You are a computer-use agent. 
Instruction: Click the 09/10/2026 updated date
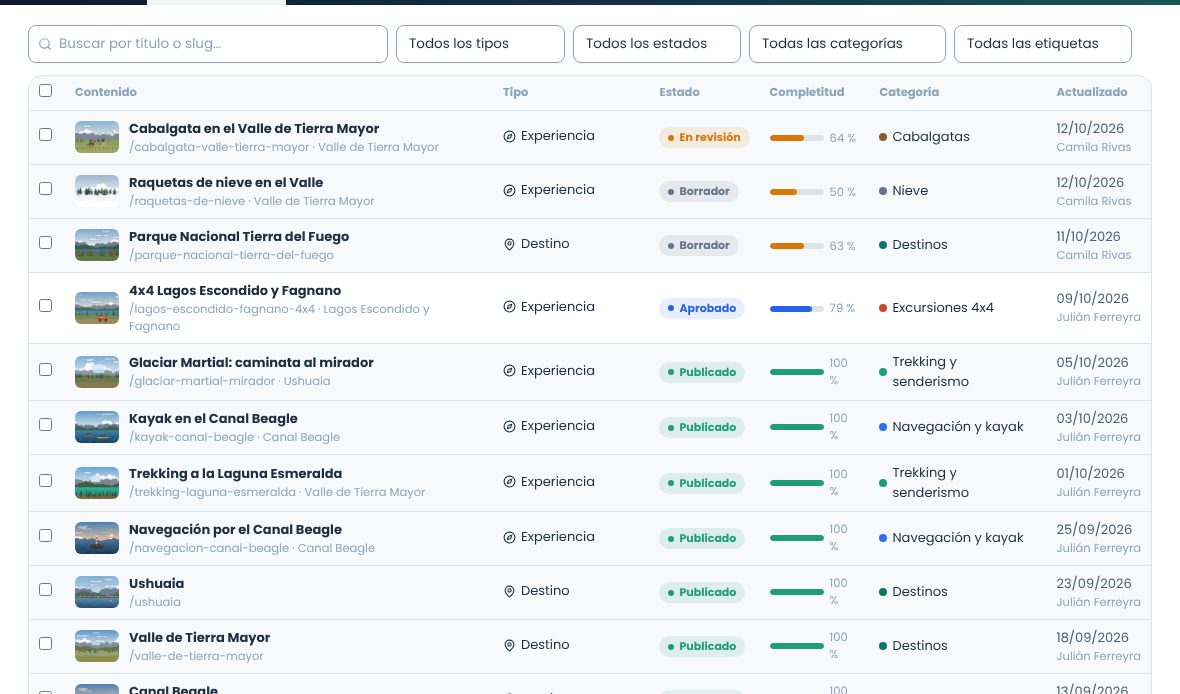pyautogui.click(x=1092, y=298)
